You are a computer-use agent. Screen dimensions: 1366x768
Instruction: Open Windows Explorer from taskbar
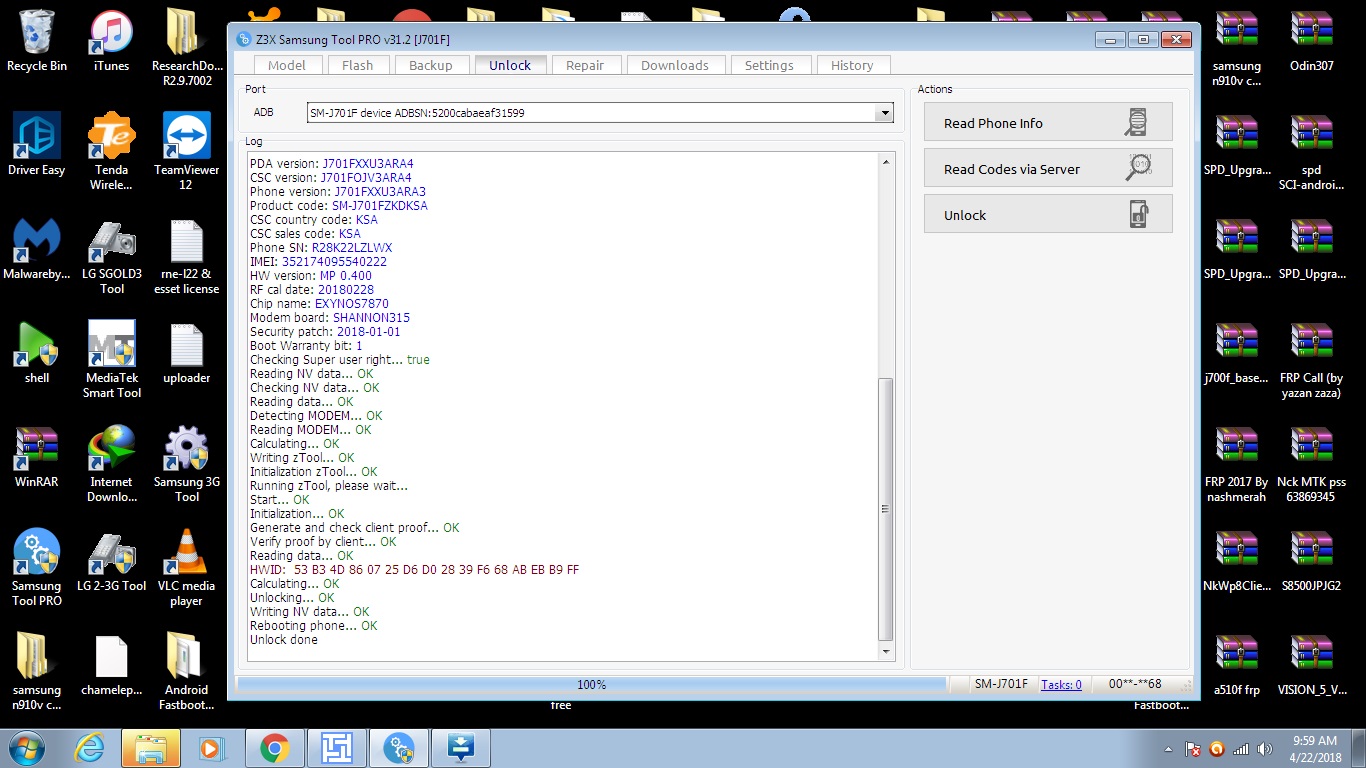tap(151, 748)
